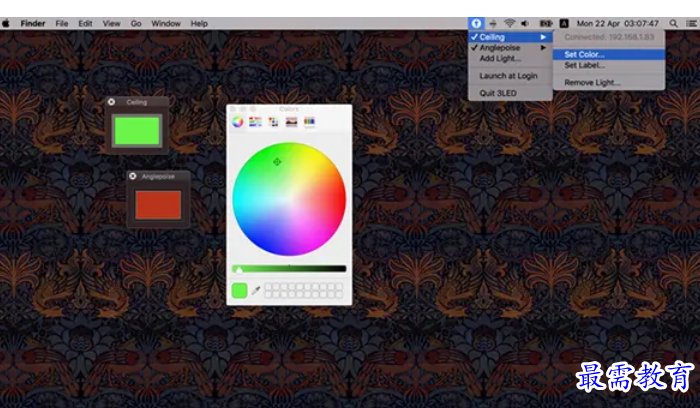Close the Ceiling light window
Screen dimensions: 700x408
click(111, 102)
